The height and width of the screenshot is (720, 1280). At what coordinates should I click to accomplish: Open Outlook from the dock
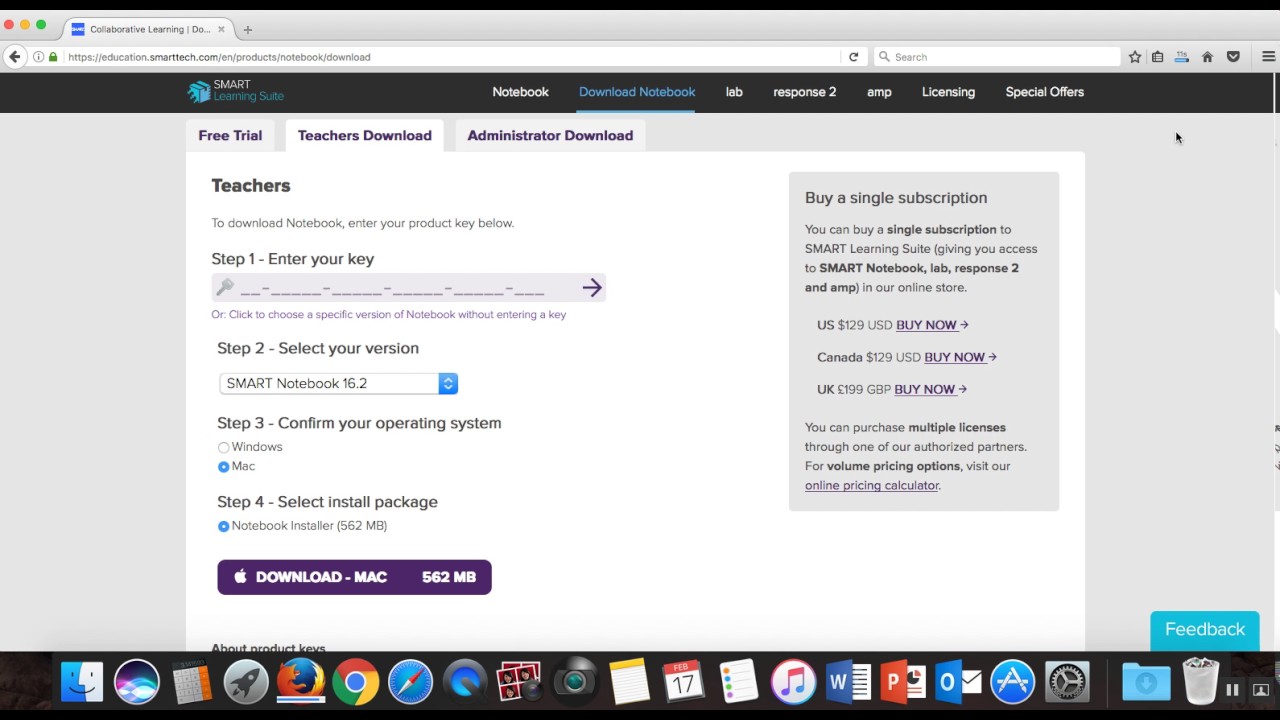(x=958, y=683)
